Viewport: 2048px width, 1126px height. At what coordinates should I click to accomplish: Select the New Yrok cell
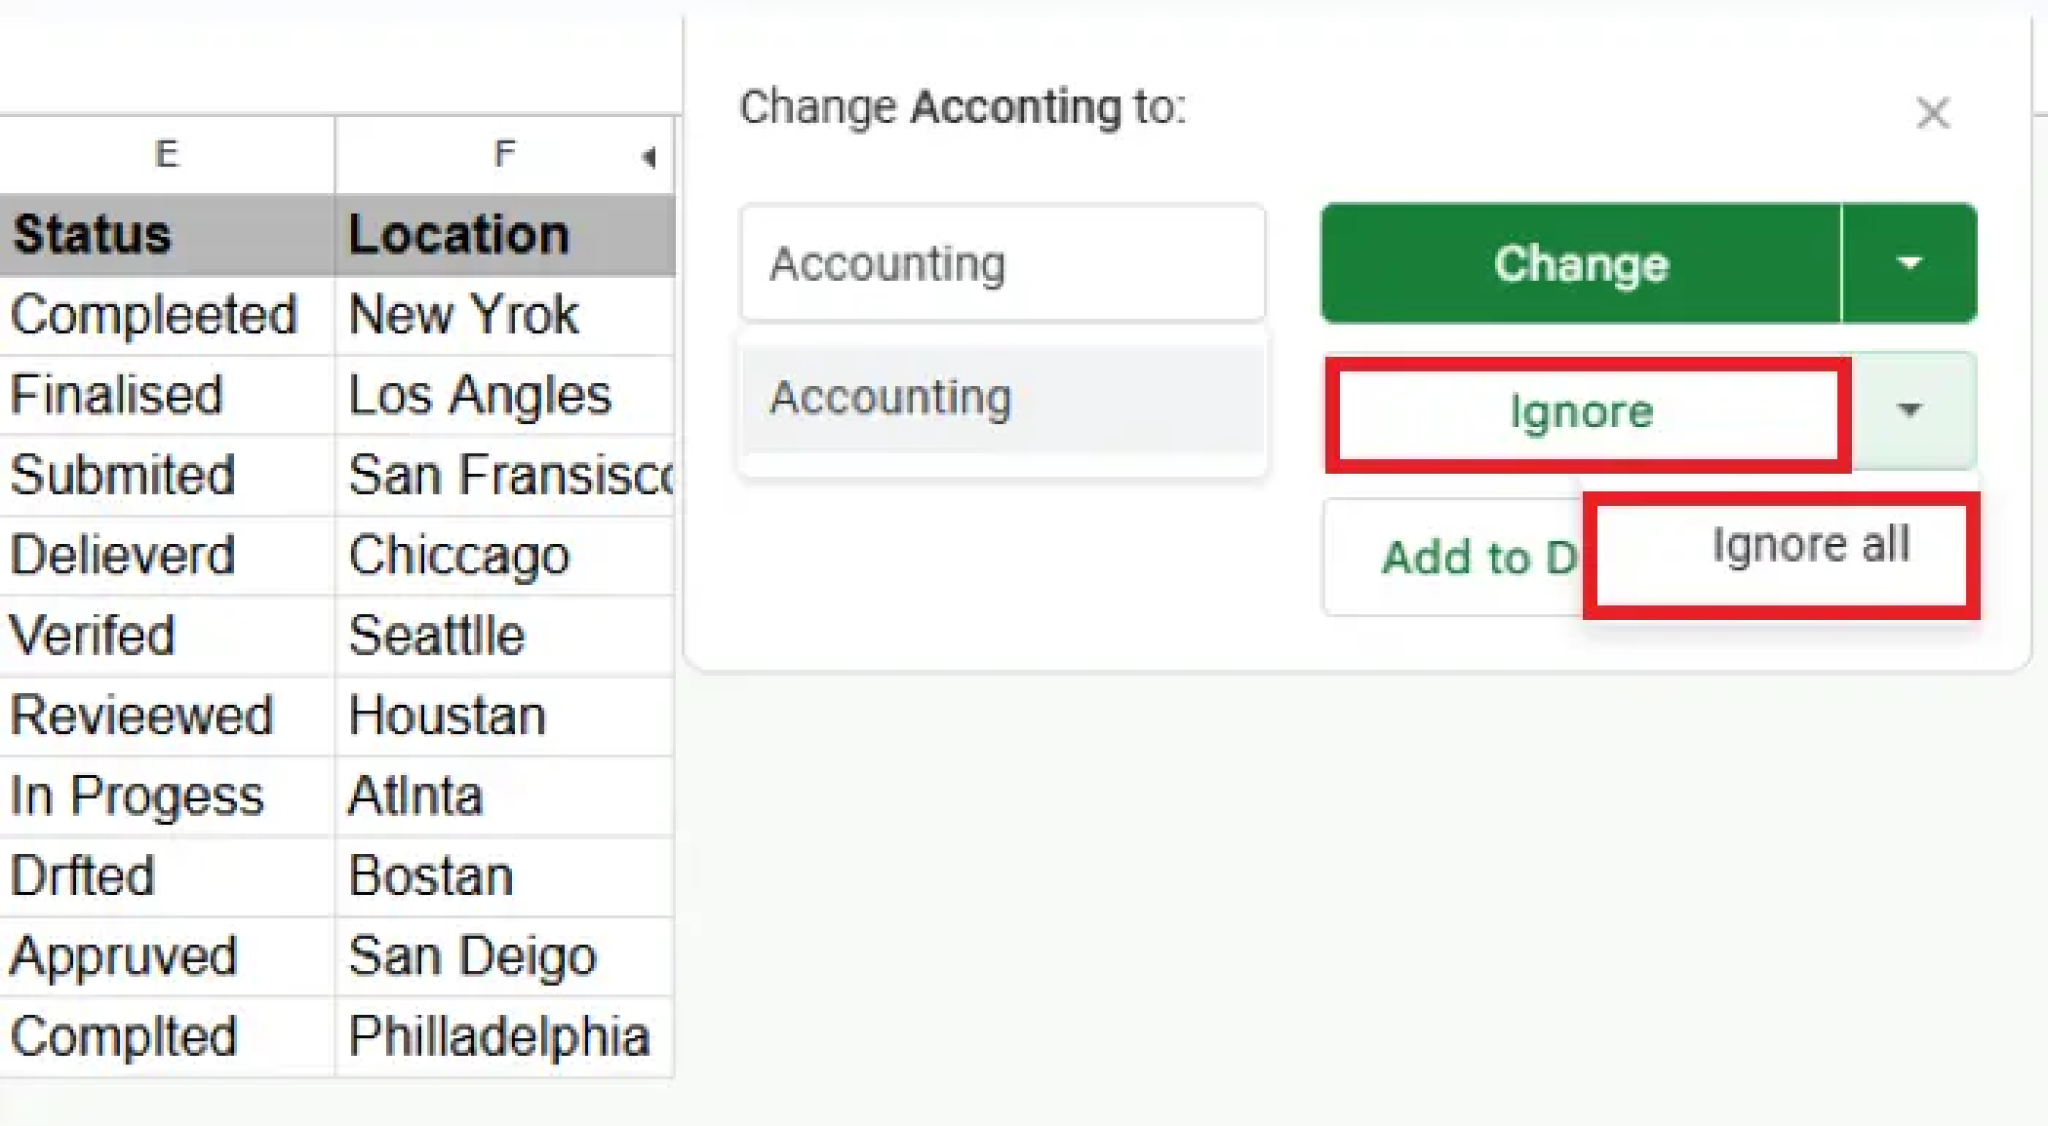pyautogui.click(x=504, y=315)
